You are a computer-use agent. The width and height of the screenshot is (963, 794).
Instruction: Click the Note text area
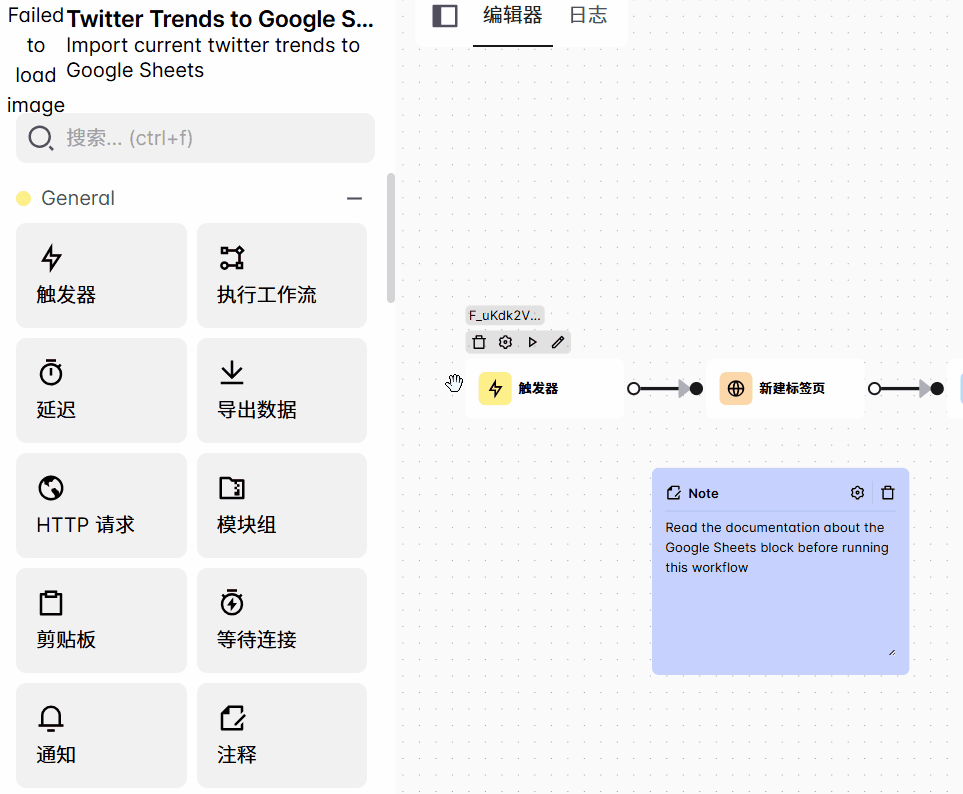[x=781, y=589]
